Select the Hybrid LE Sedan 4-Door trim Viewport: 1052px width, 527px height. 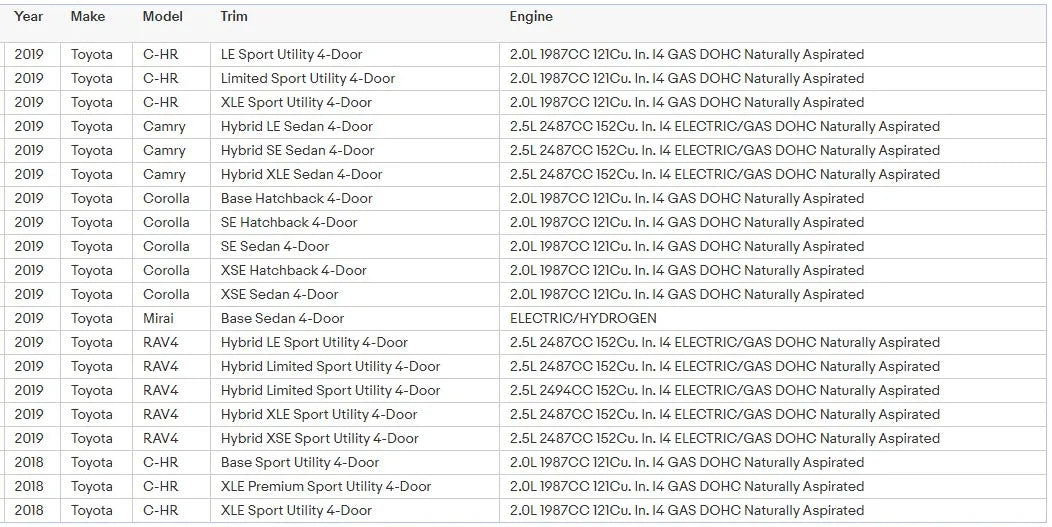(297, 127)
